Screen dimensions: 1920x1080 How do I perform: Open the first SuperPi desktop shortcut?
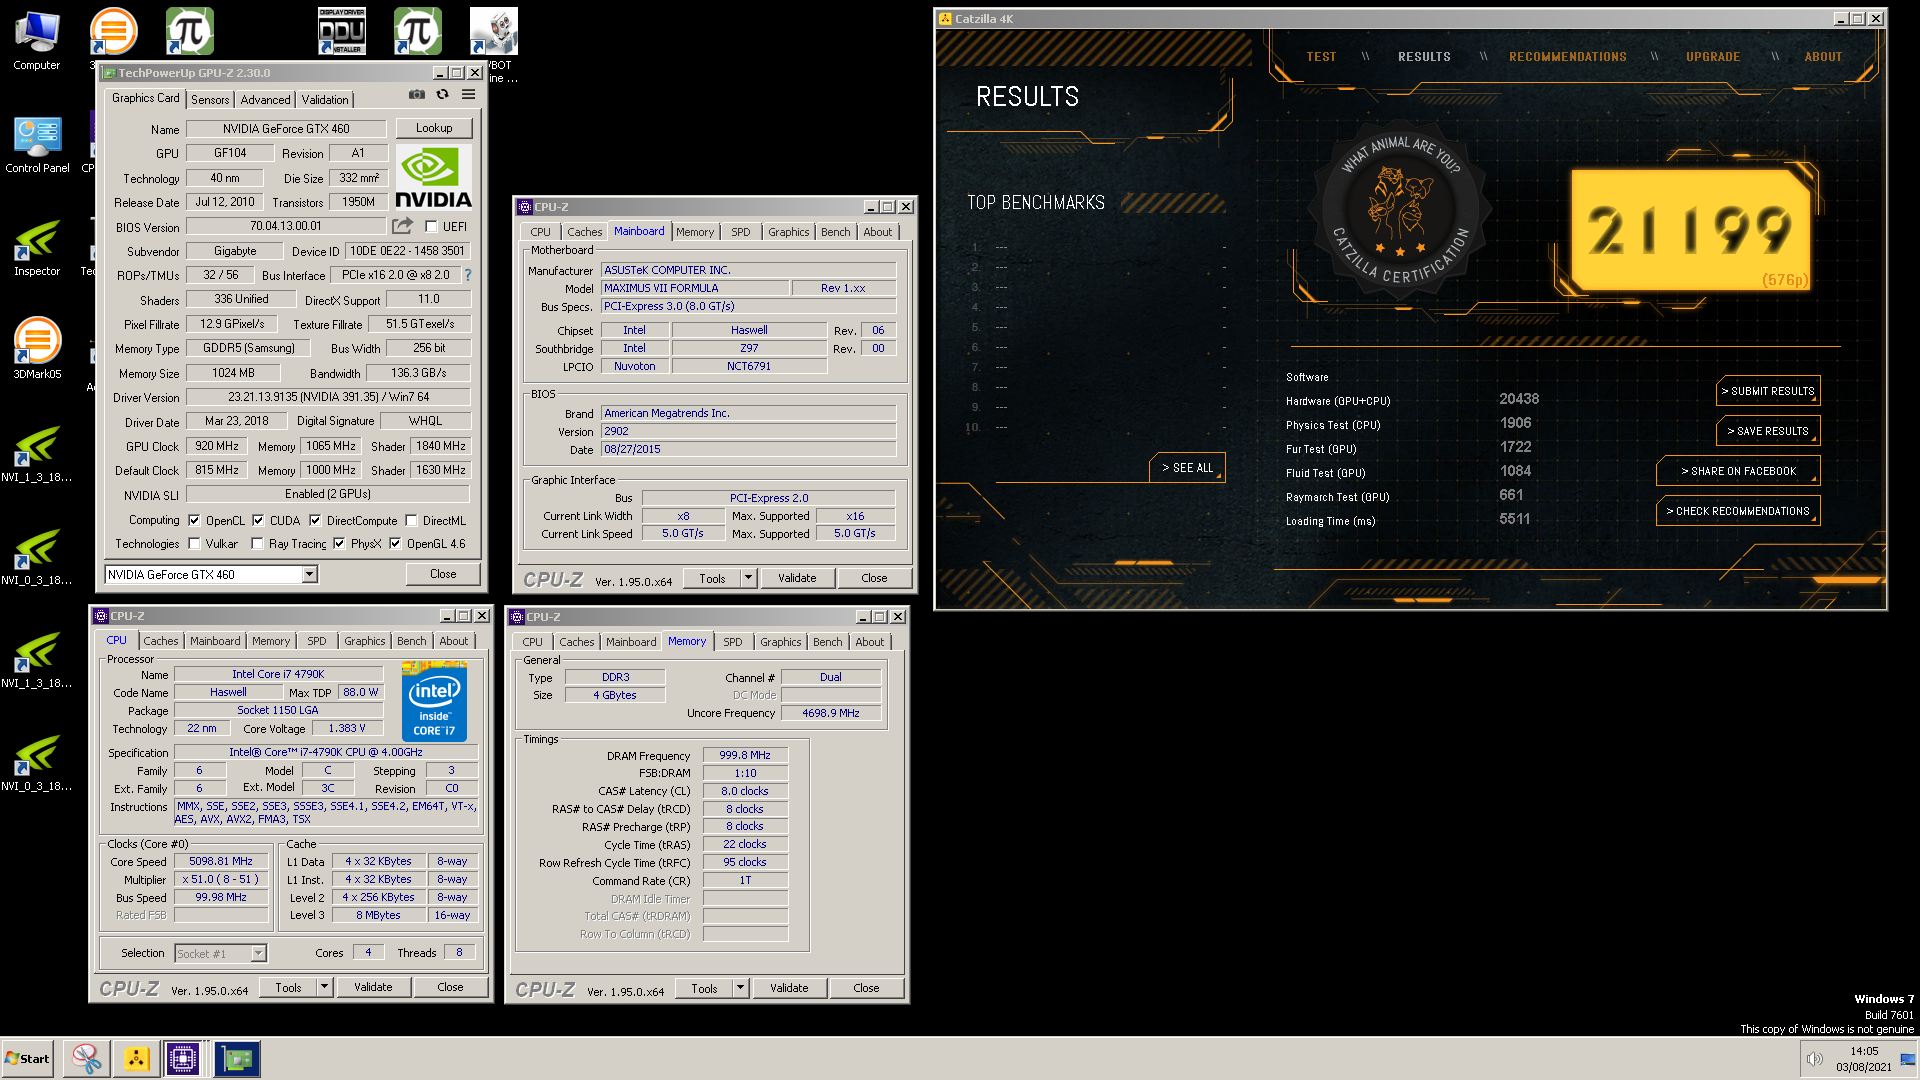click(190, 31)
